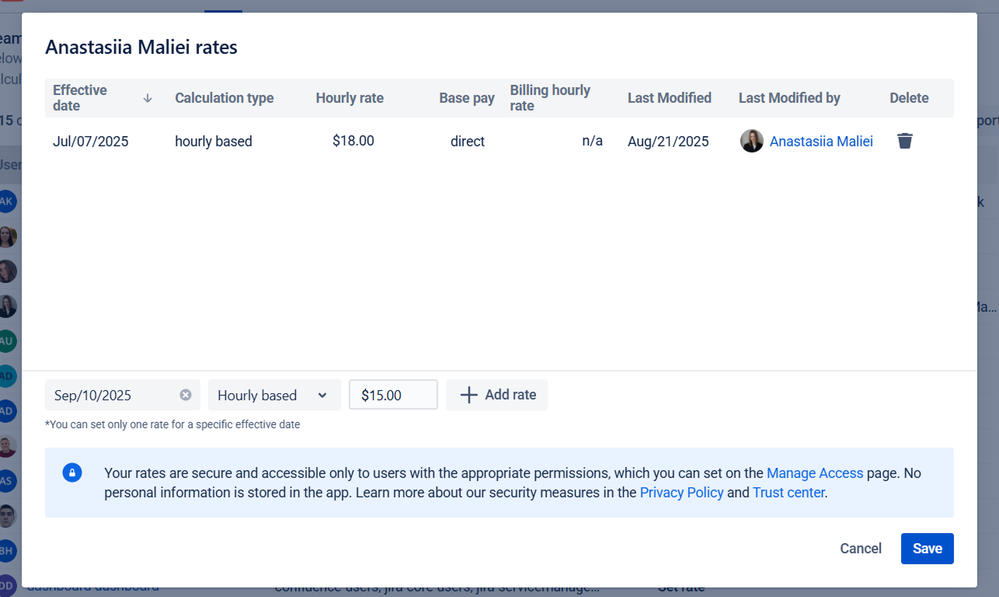Click Anastasiia Maliei's avatar in the row
Image resolution: width=999 pixels, height=597 pixels.
[x=751, y=141]
